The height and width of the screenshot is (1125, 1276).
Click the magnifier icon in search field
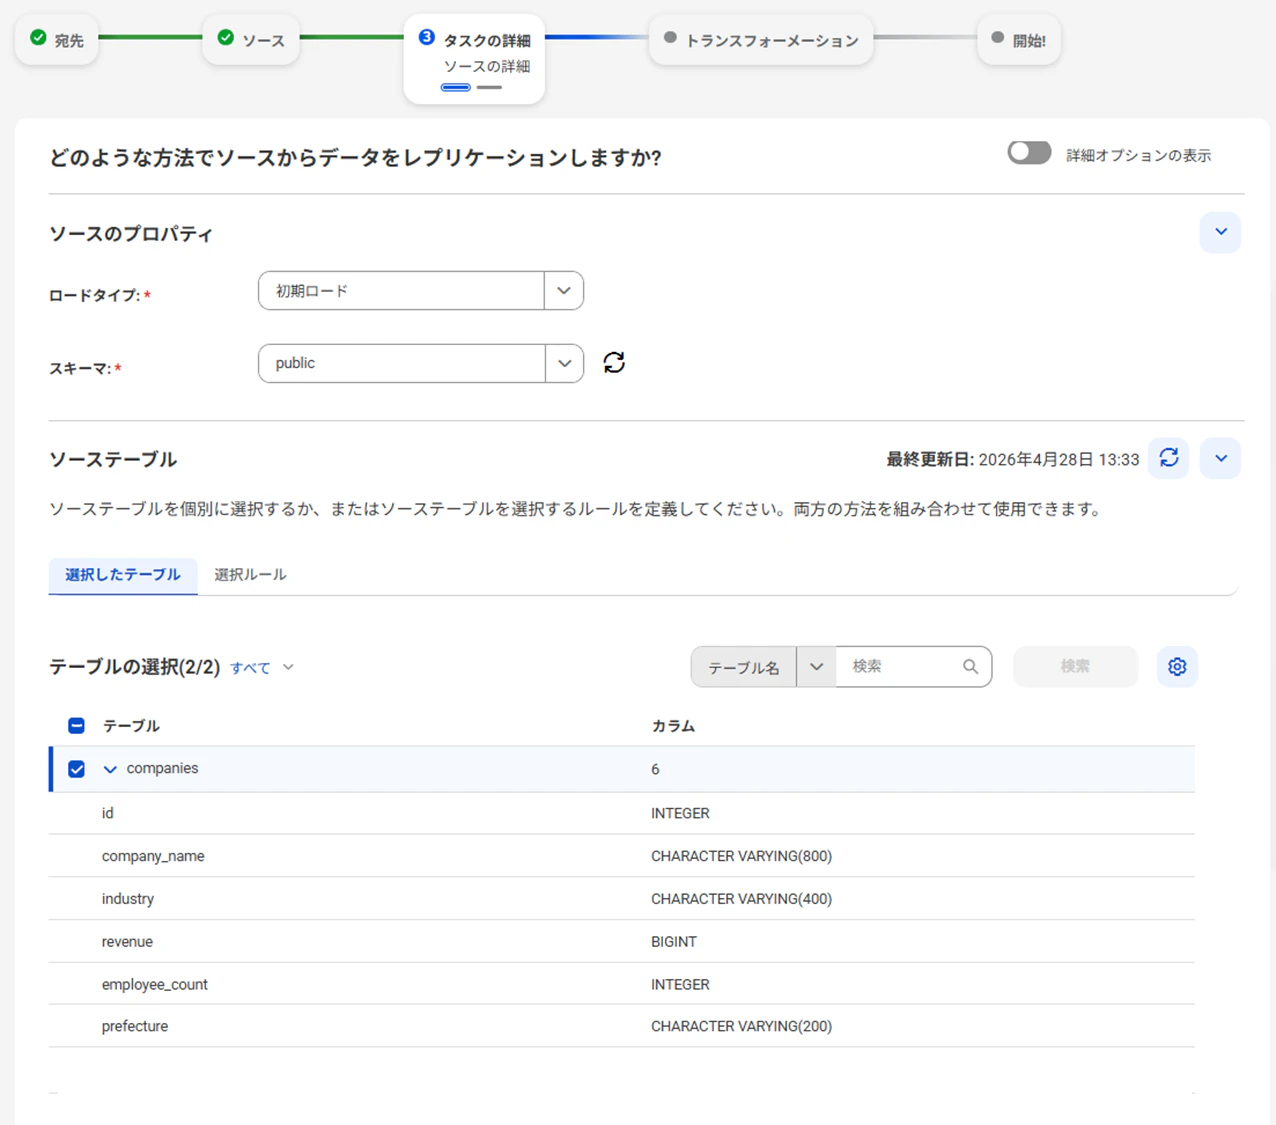[x=970, y=666]
